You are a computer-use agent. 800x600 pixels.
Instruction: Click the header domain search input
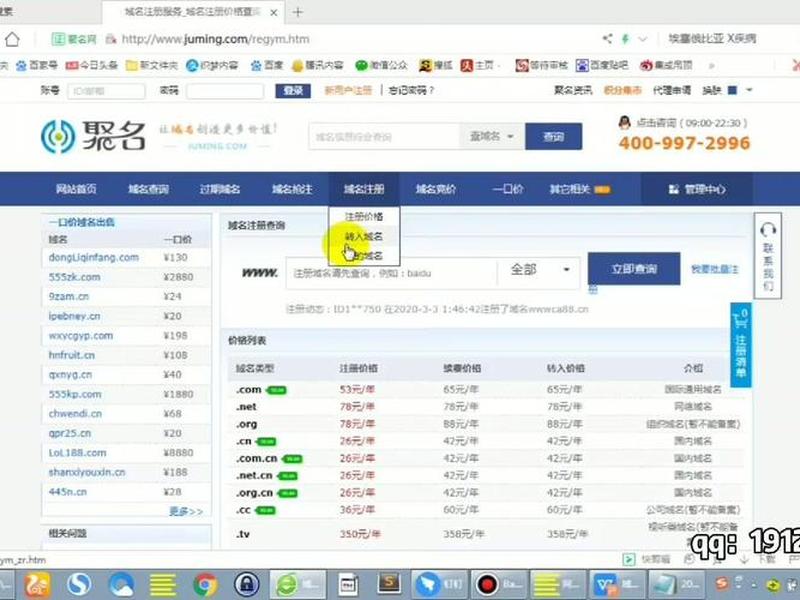[x=384, y=137]
